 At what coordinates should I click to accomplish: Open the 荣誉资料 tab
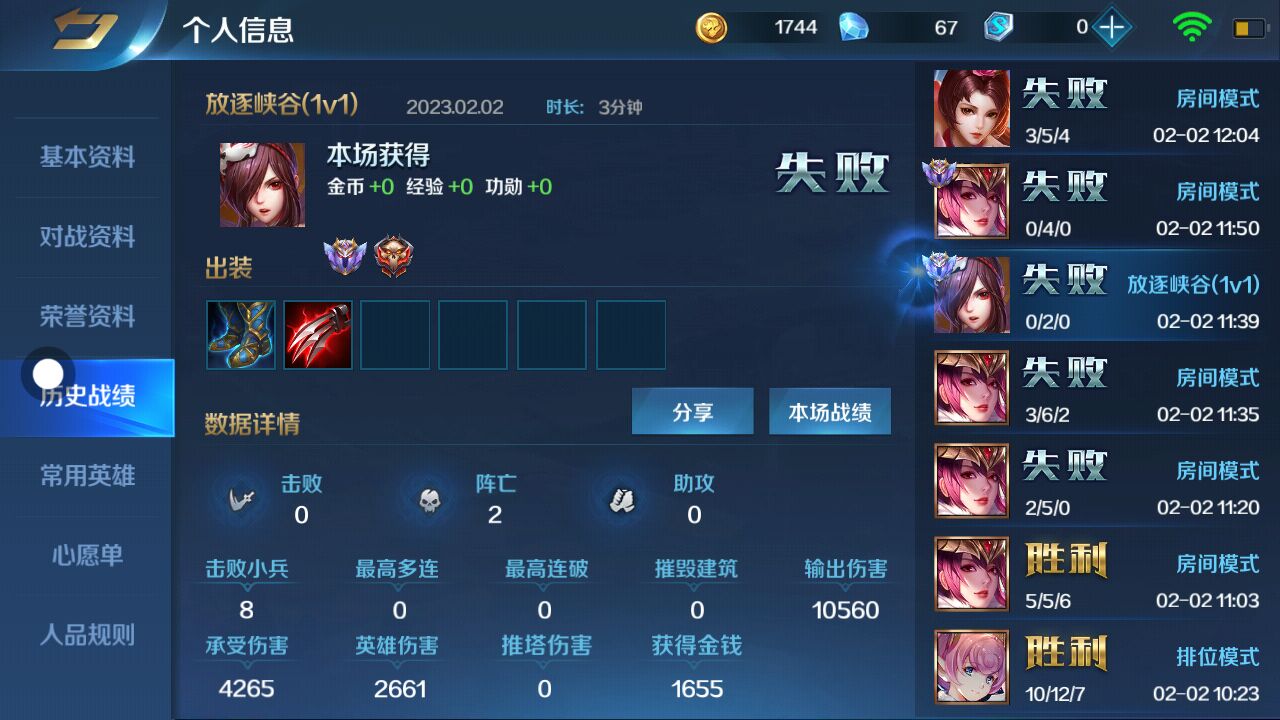(x=87, y=317)
